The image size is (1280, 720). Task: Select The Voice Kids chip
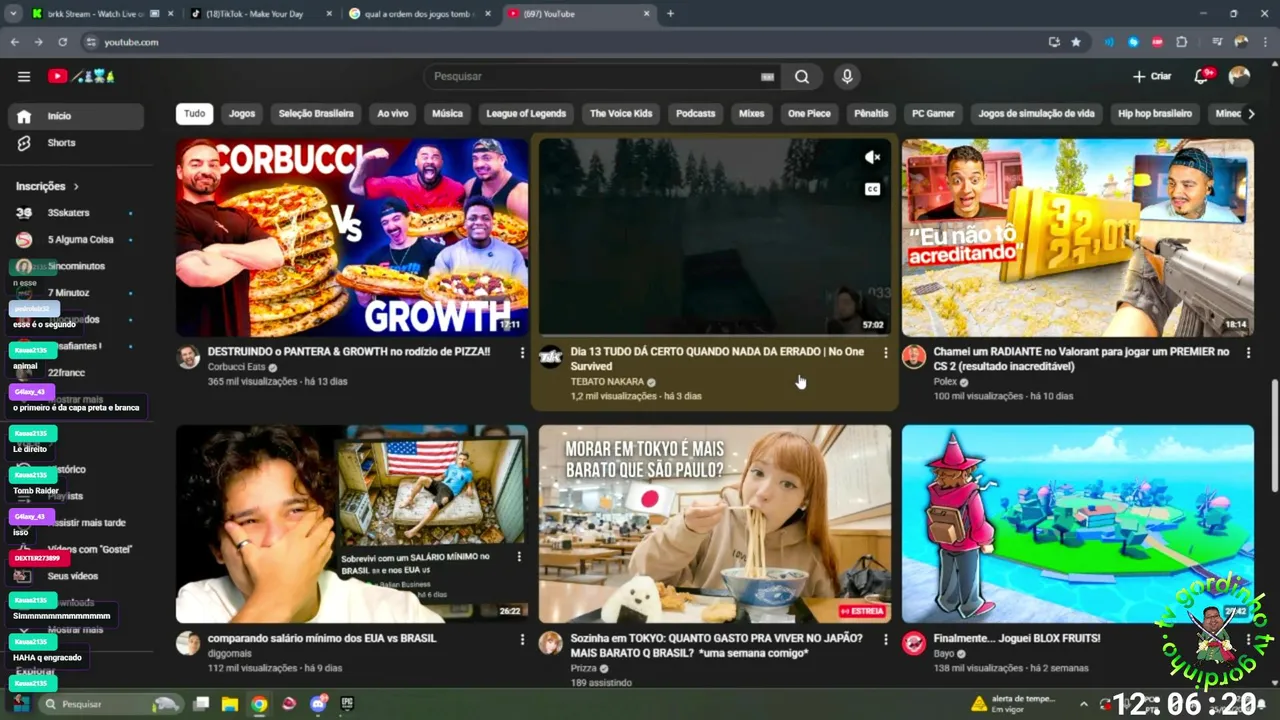click(621, 113)
